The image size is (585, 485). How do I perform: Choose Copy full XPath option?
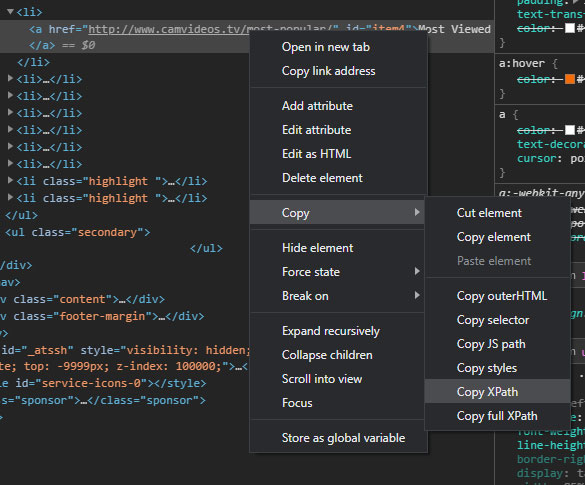(x=497, y=416)
